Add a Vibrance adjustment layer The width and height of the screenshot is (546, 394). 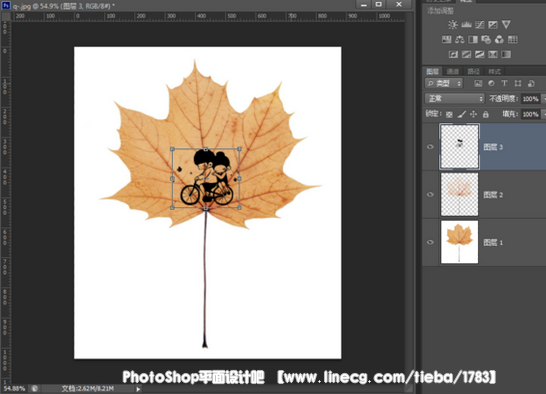point(506,24)
